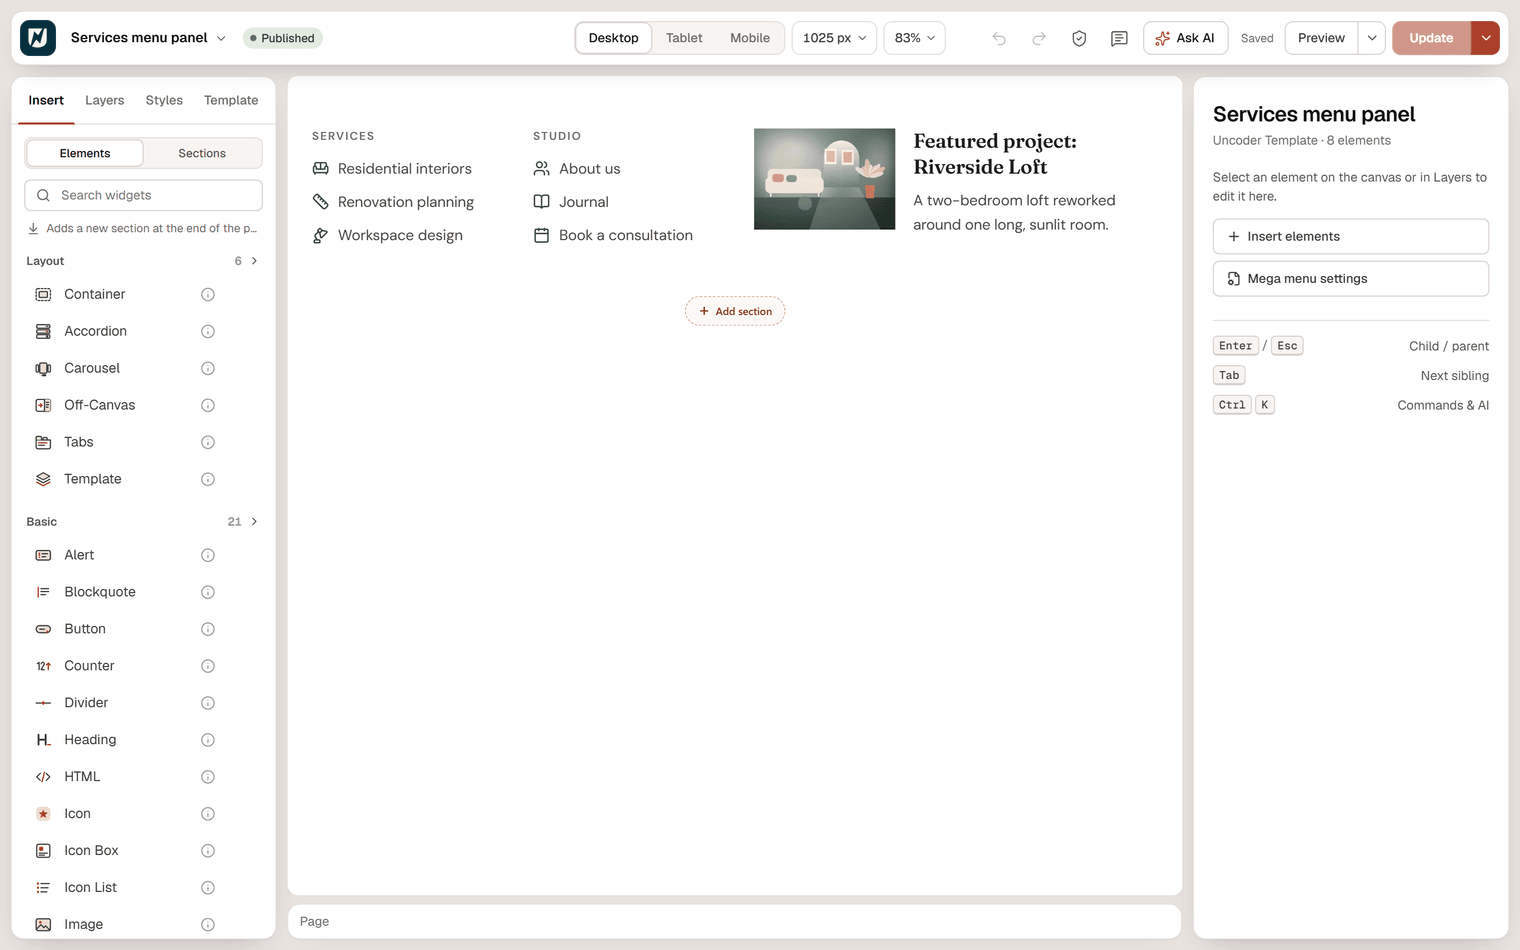Redo the last change

click(x=1039, y=38)
